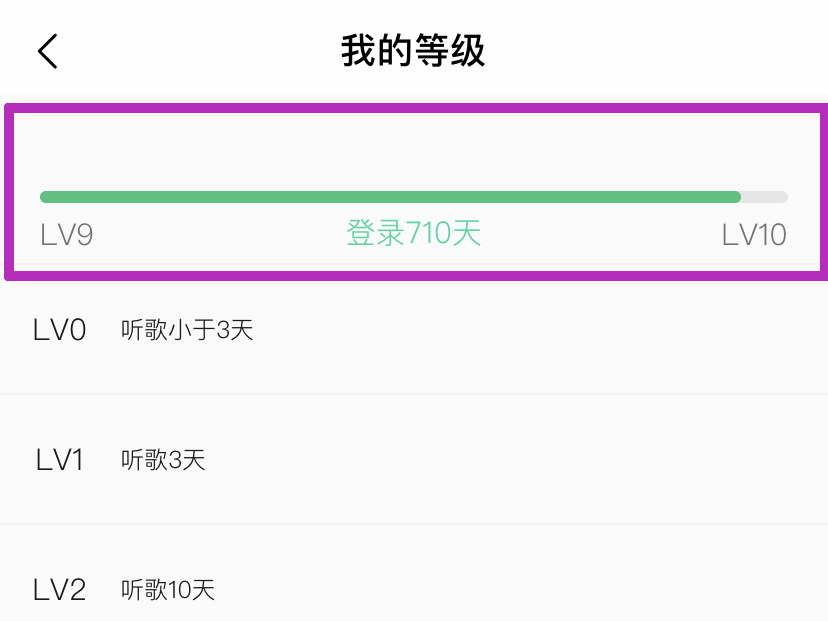This screenshot has height=621, width=828.
Task: Open the LV0 level row
Action: click(413, 330)
